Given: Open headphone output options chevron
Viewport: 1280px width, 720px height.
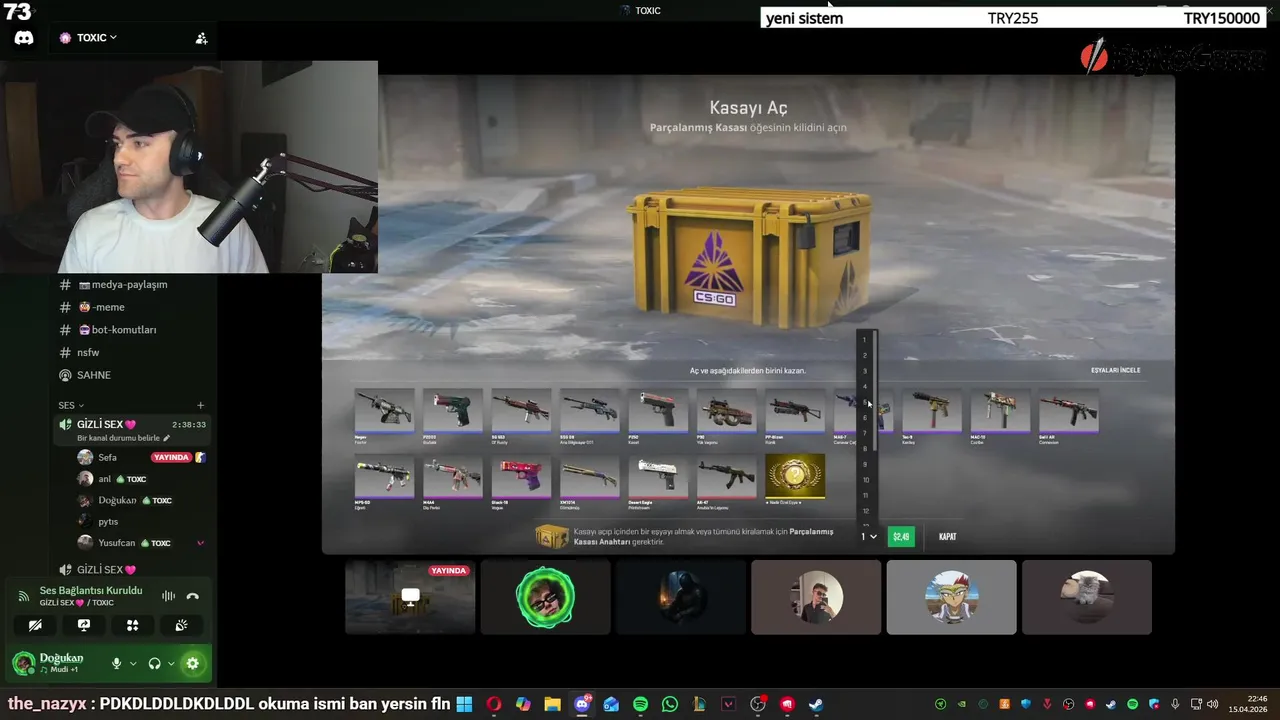Looking at the screenshot, I should pos(171,663).
